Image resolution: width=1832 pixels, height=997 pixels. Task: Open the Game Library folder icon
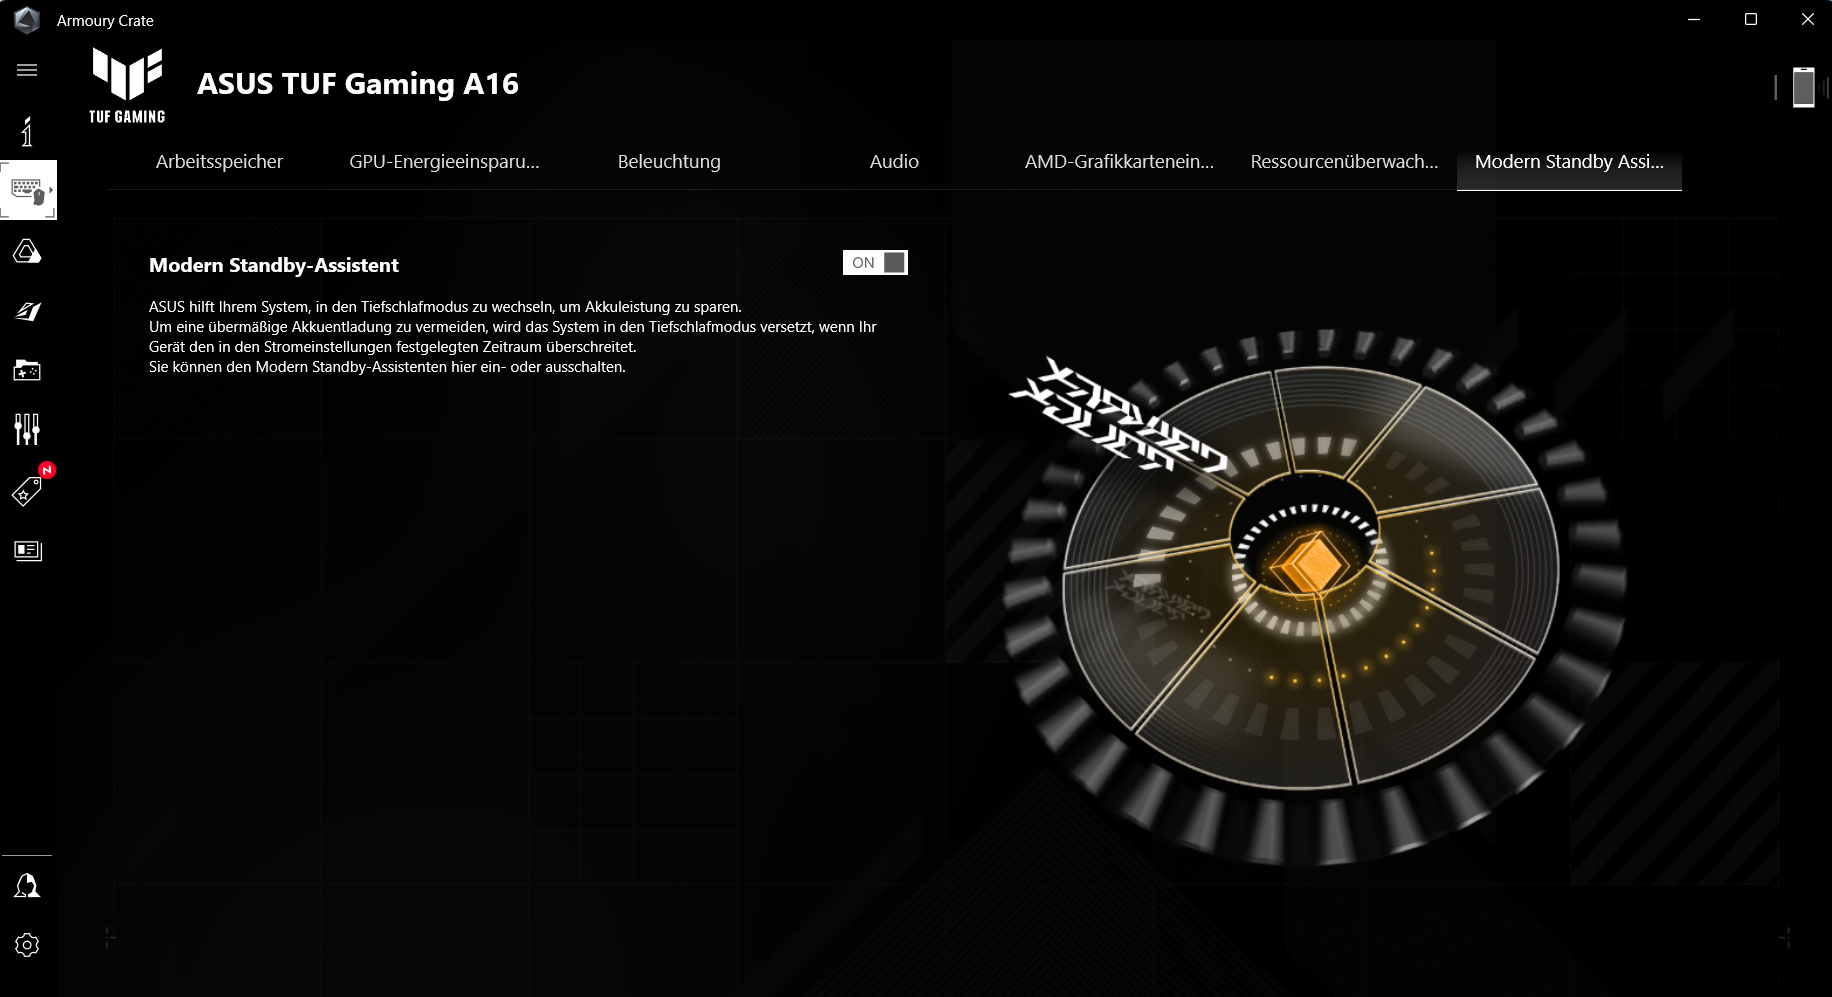click(x=27, y=370)
